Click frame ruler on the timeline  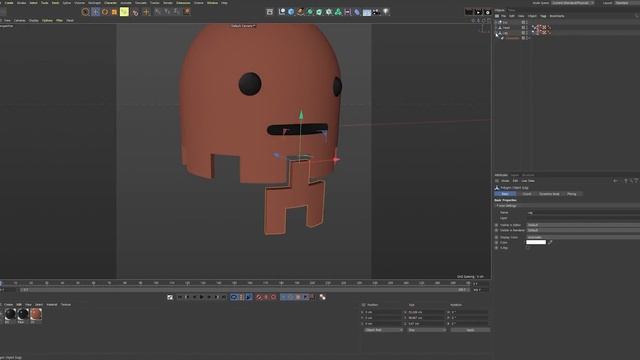(235, 283)
